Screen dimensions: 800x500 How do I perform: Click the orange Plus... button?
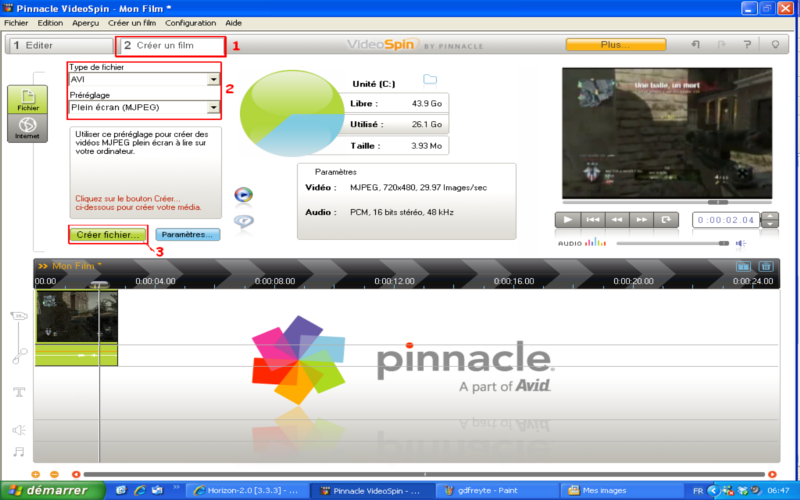(x=615, y=45)
